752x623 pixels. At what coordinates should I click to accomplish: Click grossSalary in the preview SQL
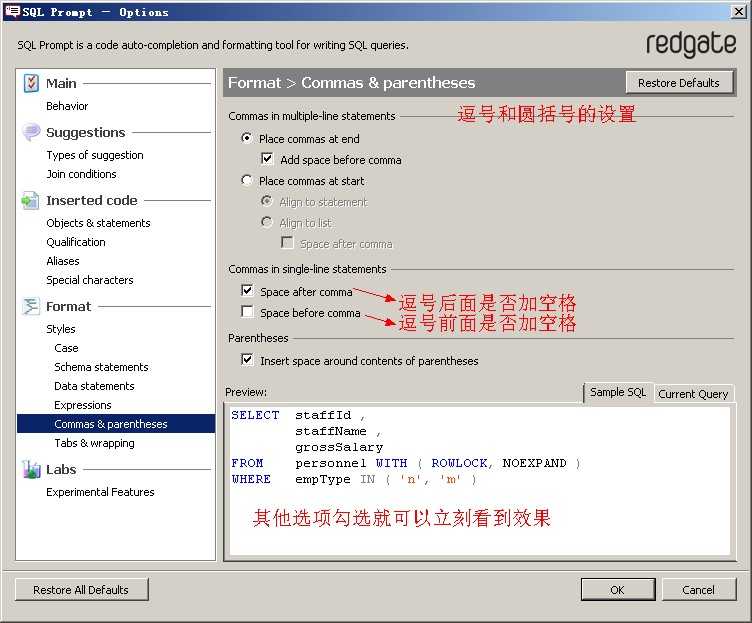339,447
